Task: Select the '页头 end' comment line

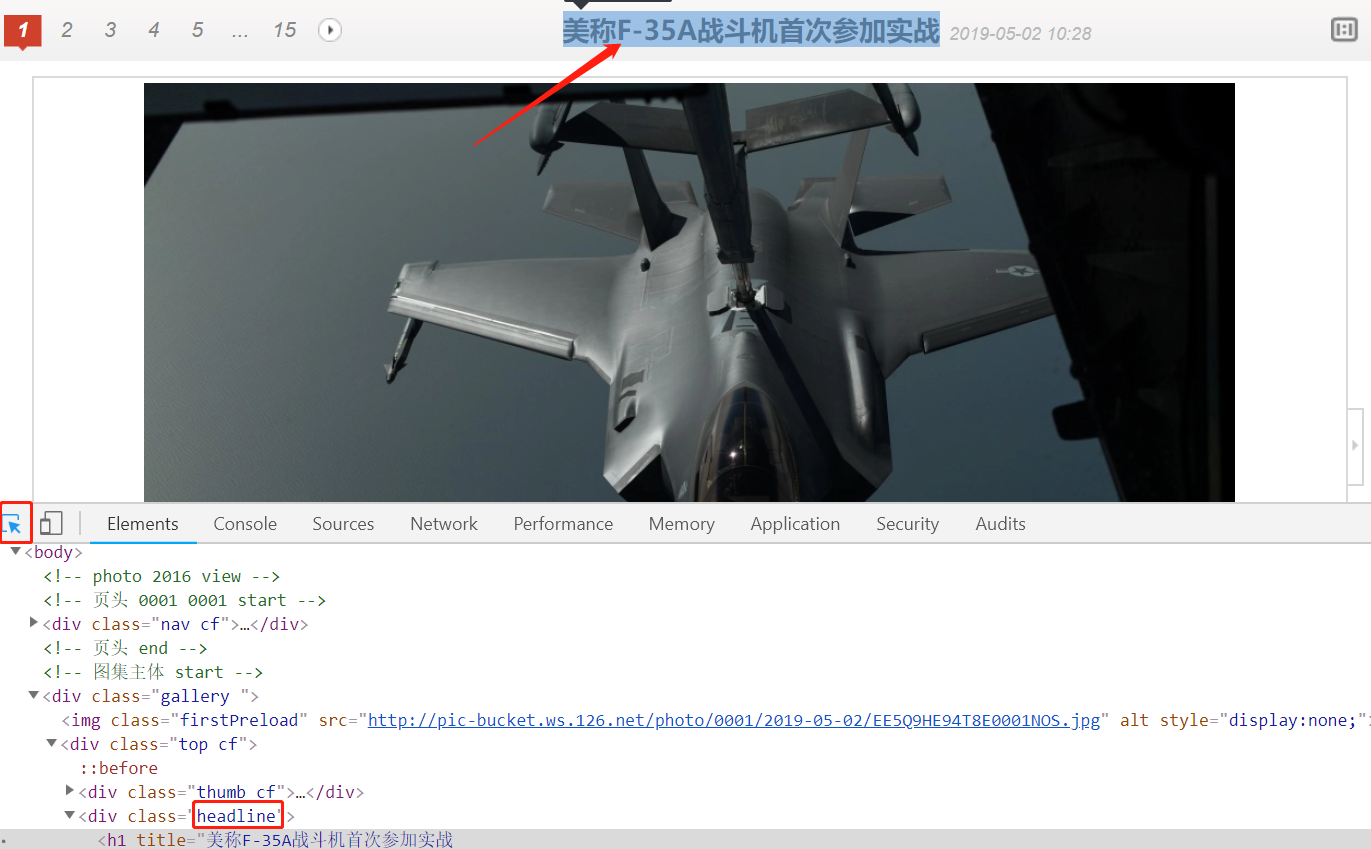Action: pos(125,648)
